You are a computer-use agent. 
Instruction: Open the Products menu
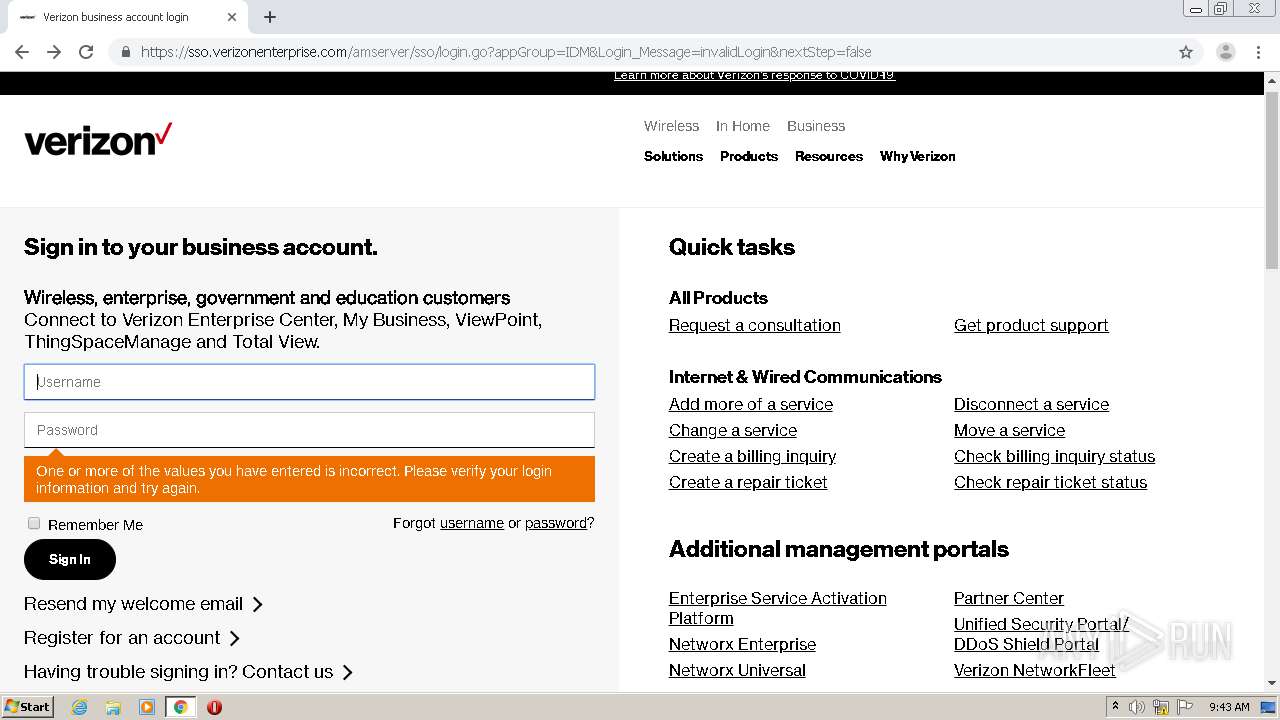[749, 156]
